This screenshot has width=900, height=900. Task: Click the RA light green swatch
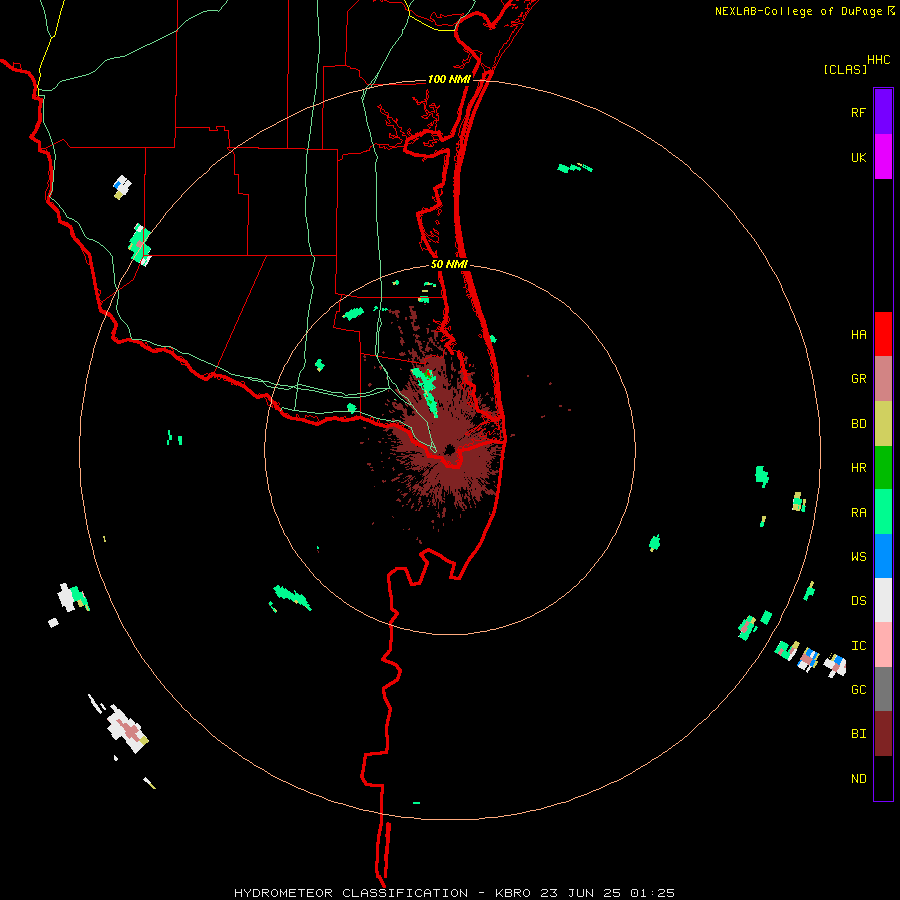click(x=883, y=512)
